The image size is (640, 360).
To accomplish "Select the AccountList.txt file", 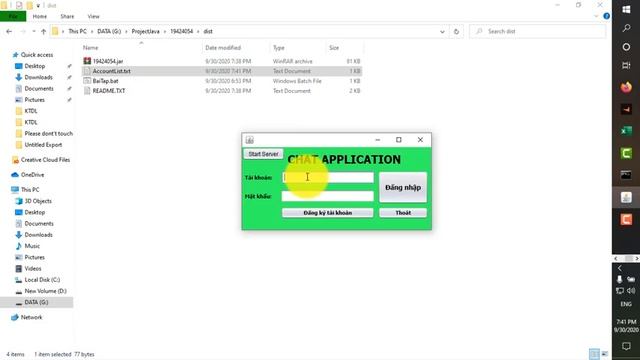I will click(x=111, y=71).
